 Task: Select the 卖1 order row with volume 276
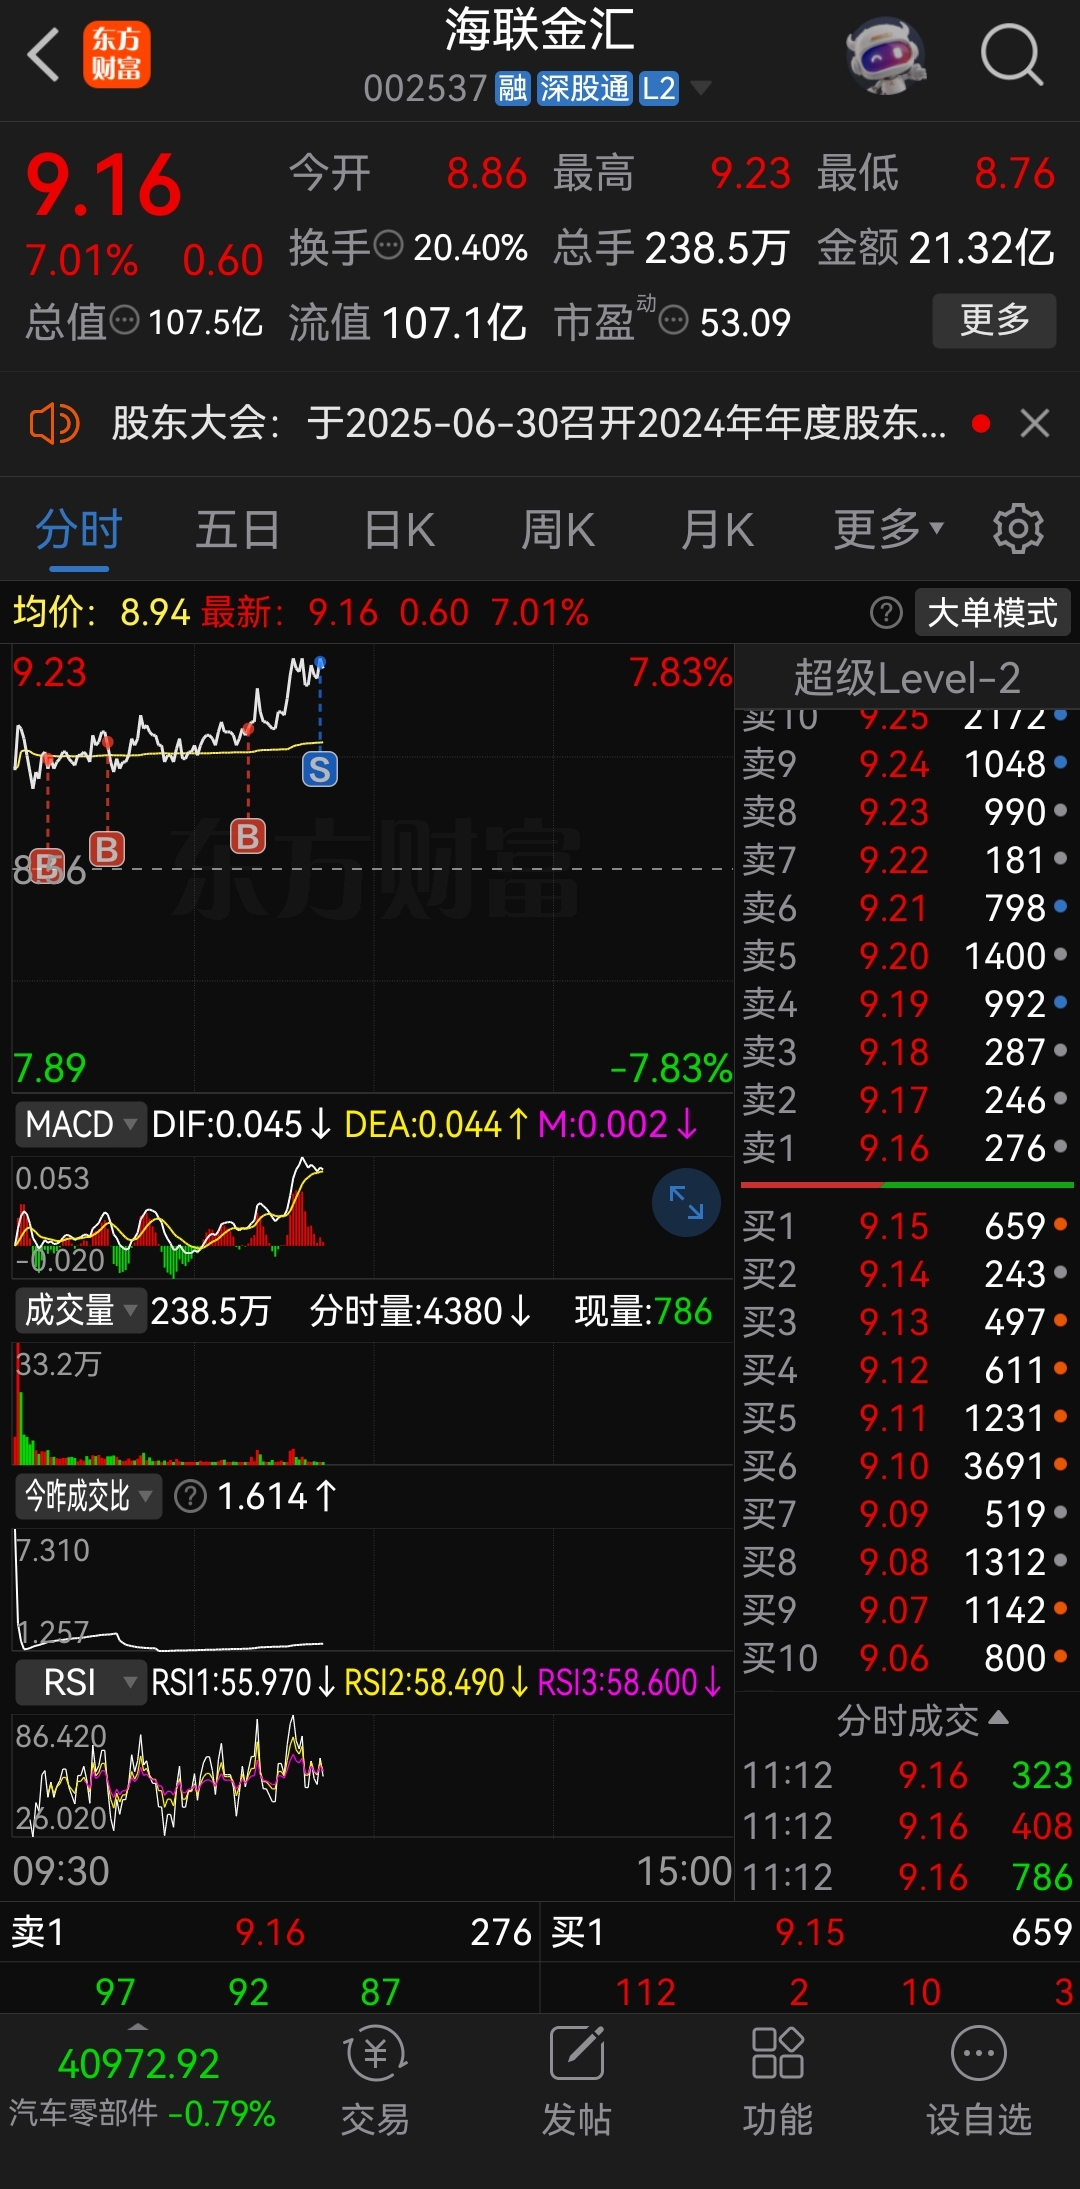(906, 1148)
